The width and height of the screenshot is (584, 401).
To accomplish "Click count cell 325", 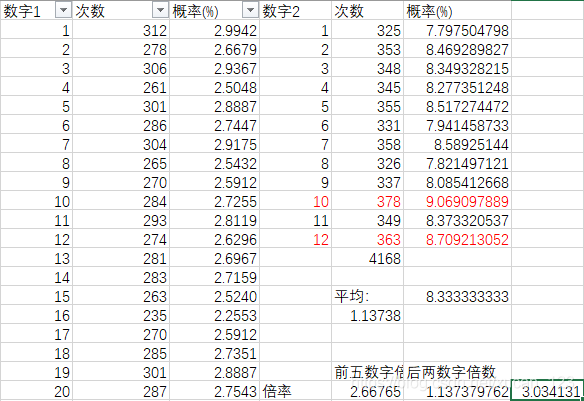I will [x=367, y=30].
